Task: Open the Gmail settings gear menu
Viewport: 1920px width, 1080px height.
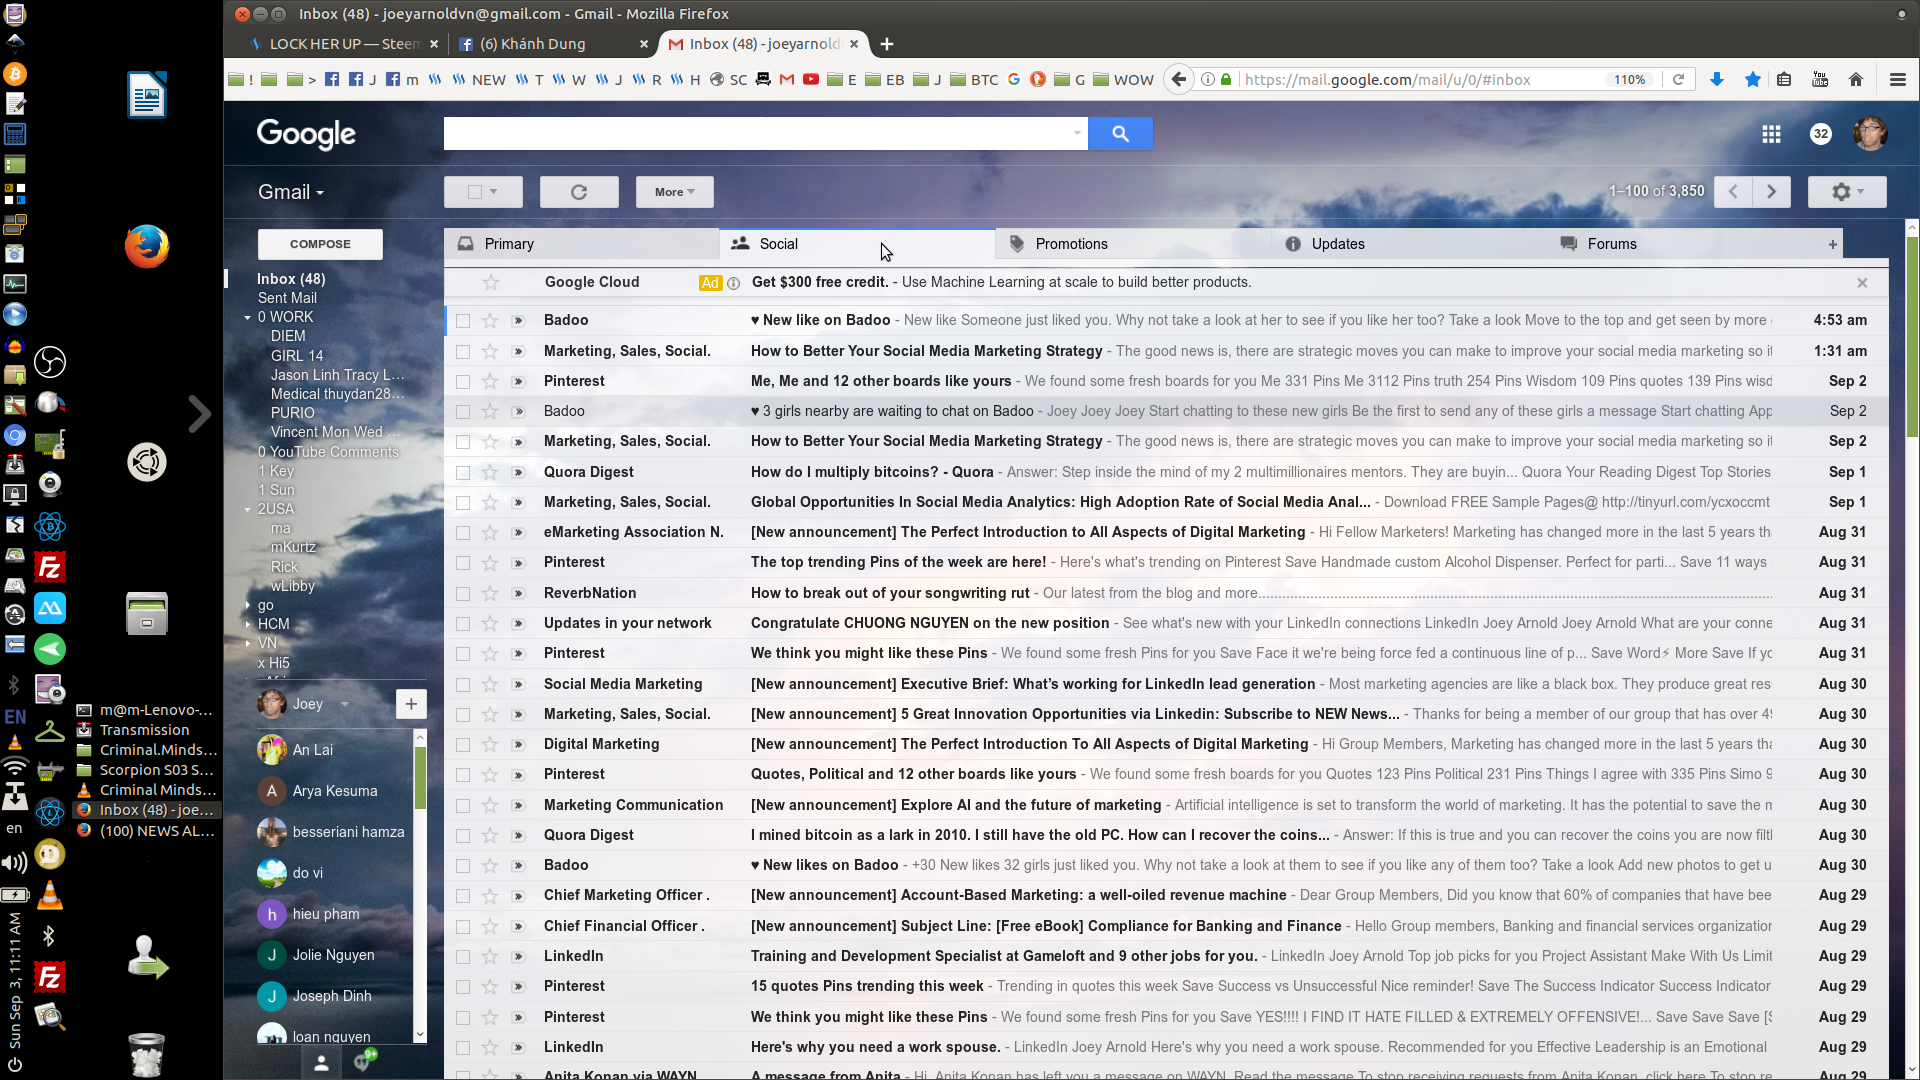Action: tap(1847, 192)
